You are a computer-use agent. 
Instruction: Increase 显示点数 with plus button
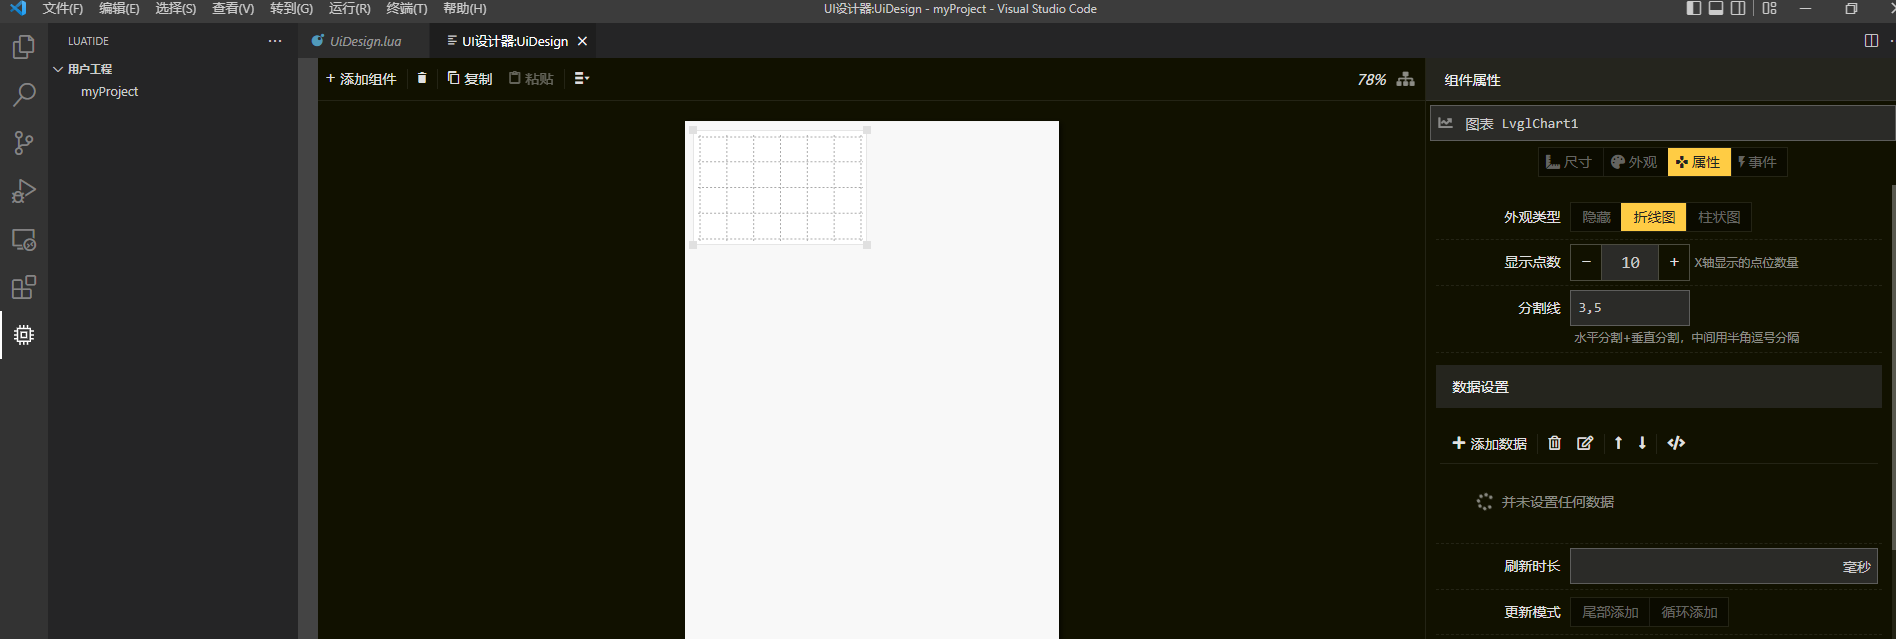(x=1674, y=262)
